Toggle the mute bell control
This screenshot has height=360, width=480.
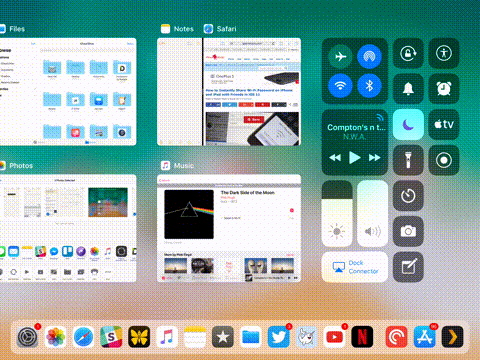(408, 89)
